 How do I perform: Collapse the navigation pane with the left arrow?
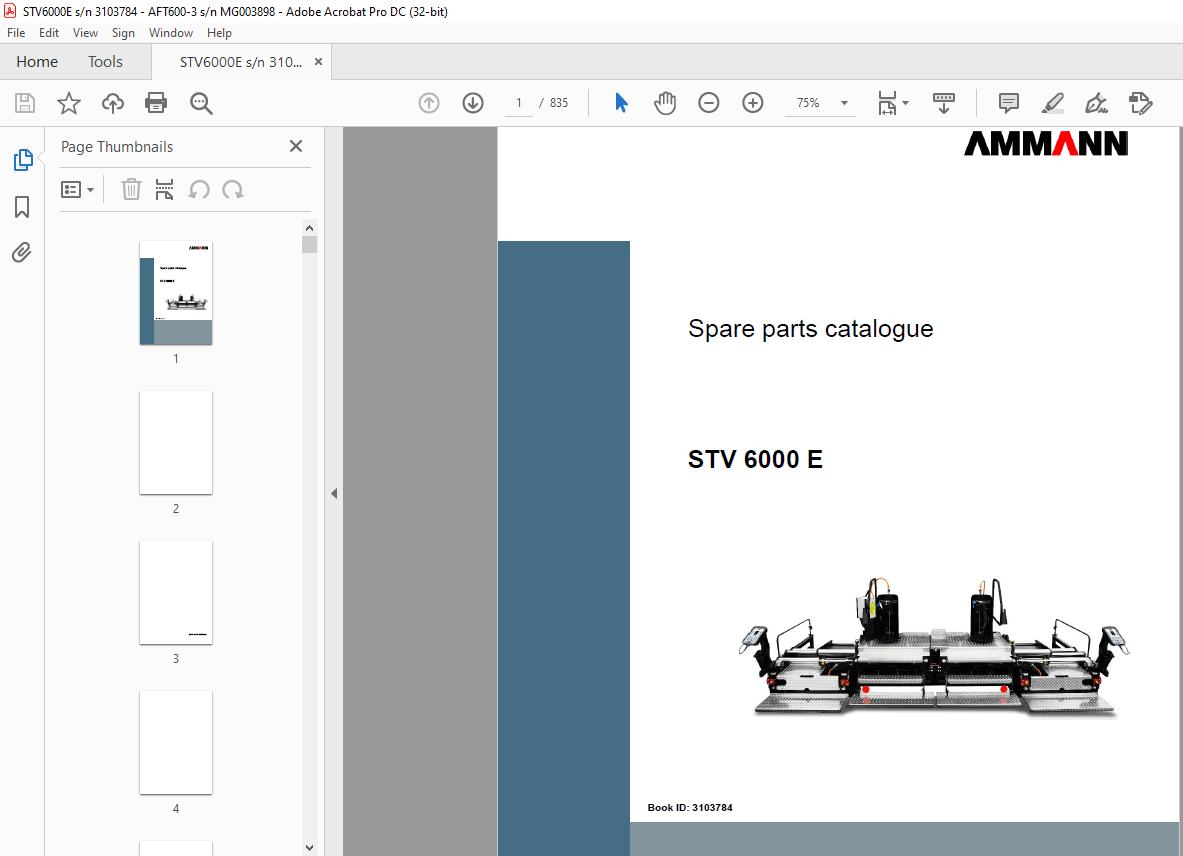pyautogui.click(x=333, y=493)
